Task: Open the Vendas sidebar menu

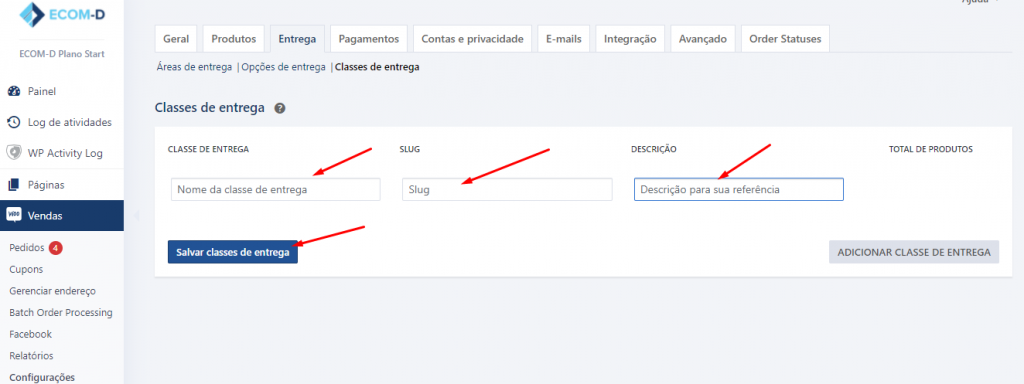Action: (x=62, y=216)
